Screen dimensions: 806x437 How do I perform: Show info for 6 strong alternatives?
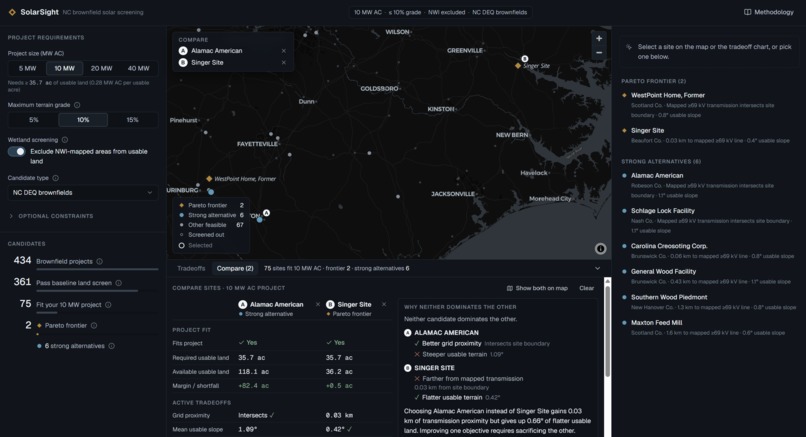point(112,346)
